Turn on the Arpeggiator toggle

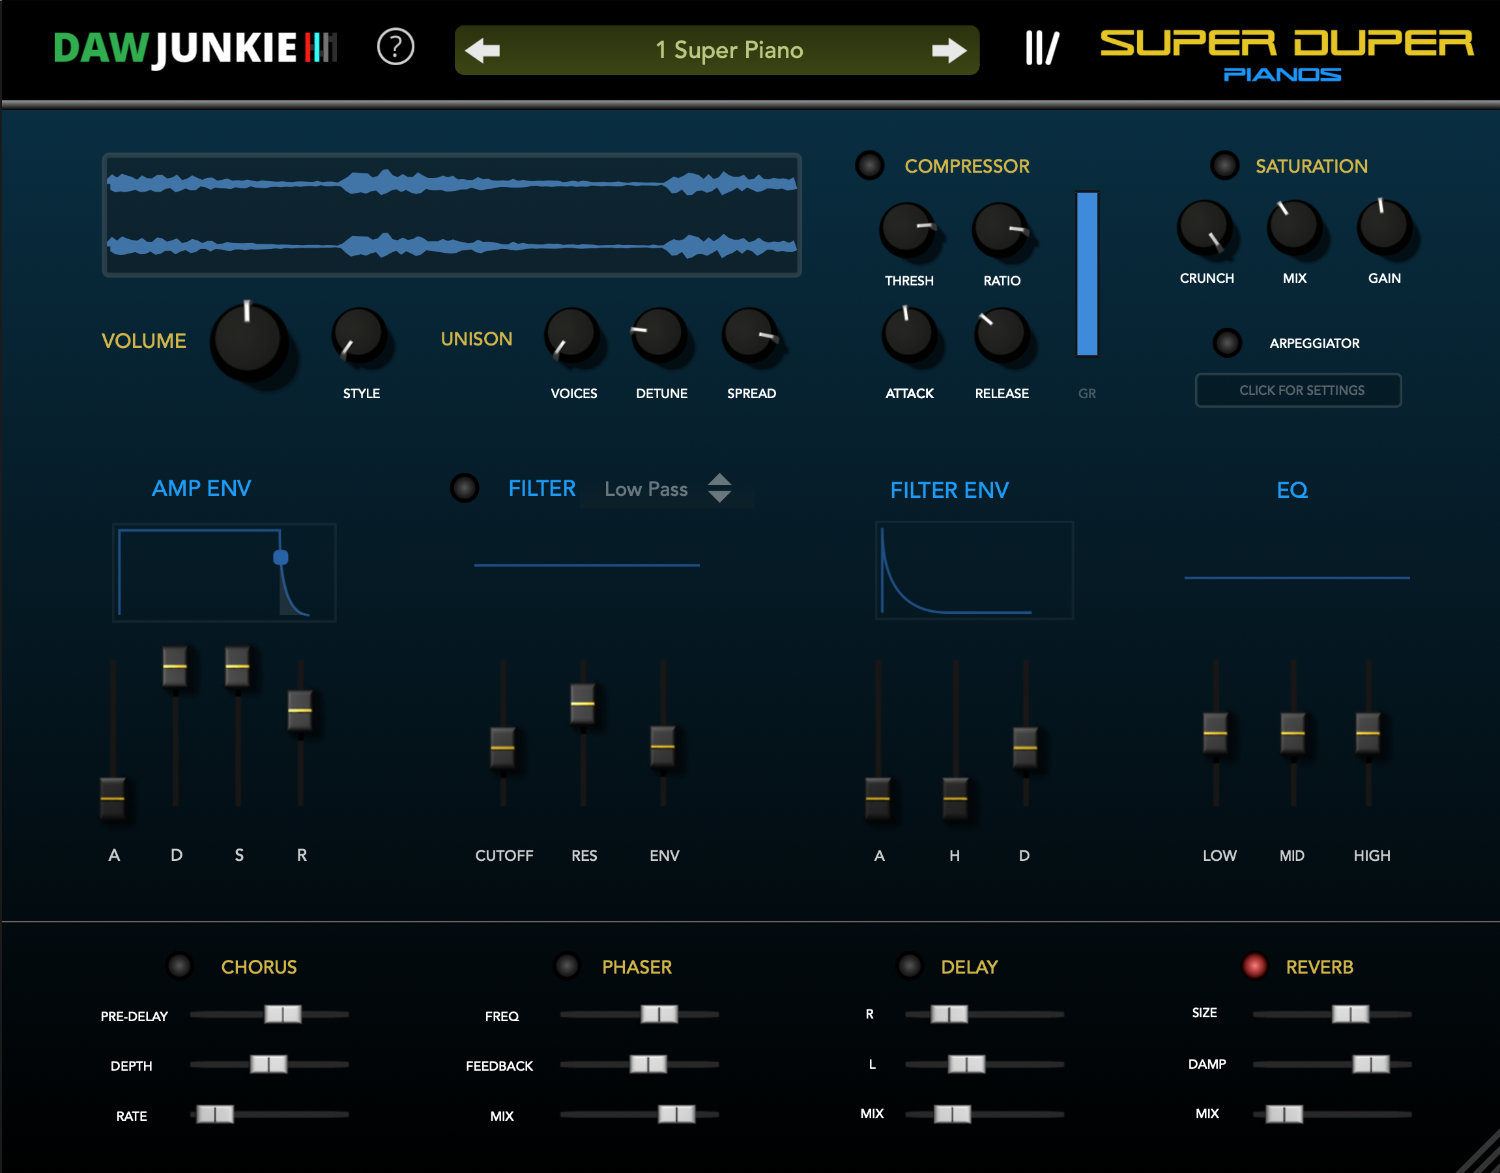[x=1227, y=343]
